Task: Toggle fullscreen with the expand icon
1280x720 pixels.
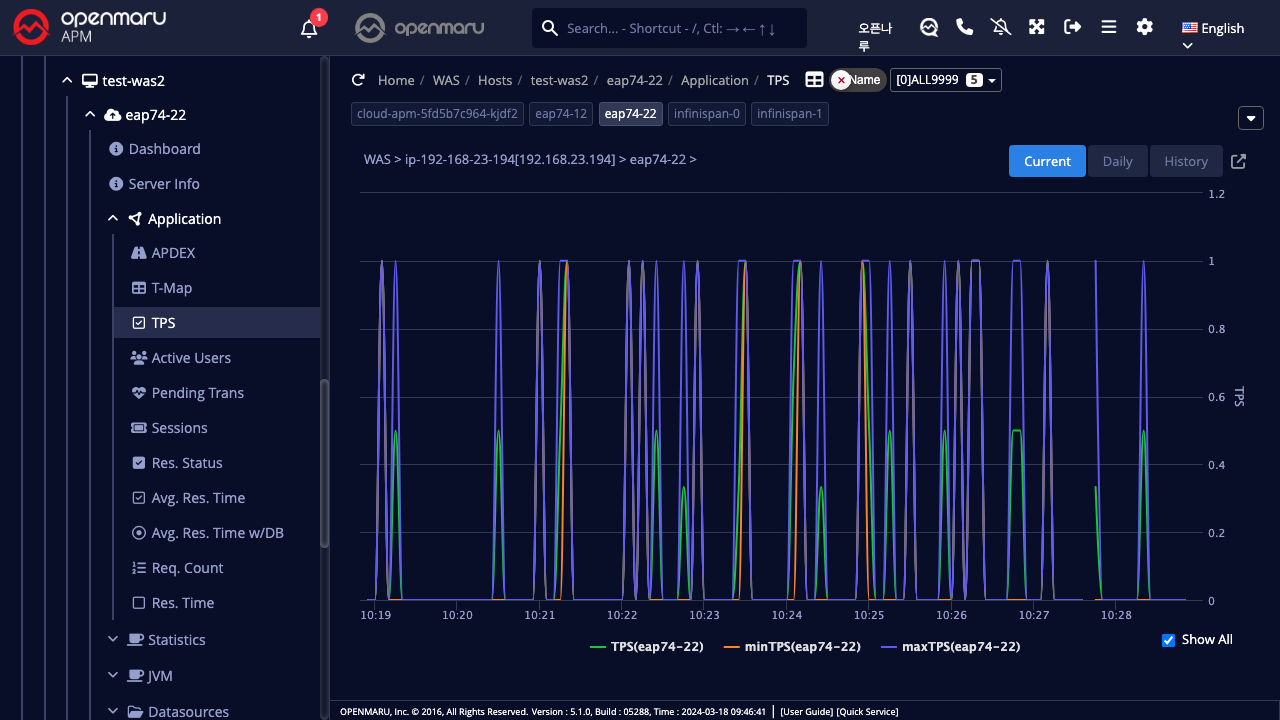Action: click(1037, 27)
